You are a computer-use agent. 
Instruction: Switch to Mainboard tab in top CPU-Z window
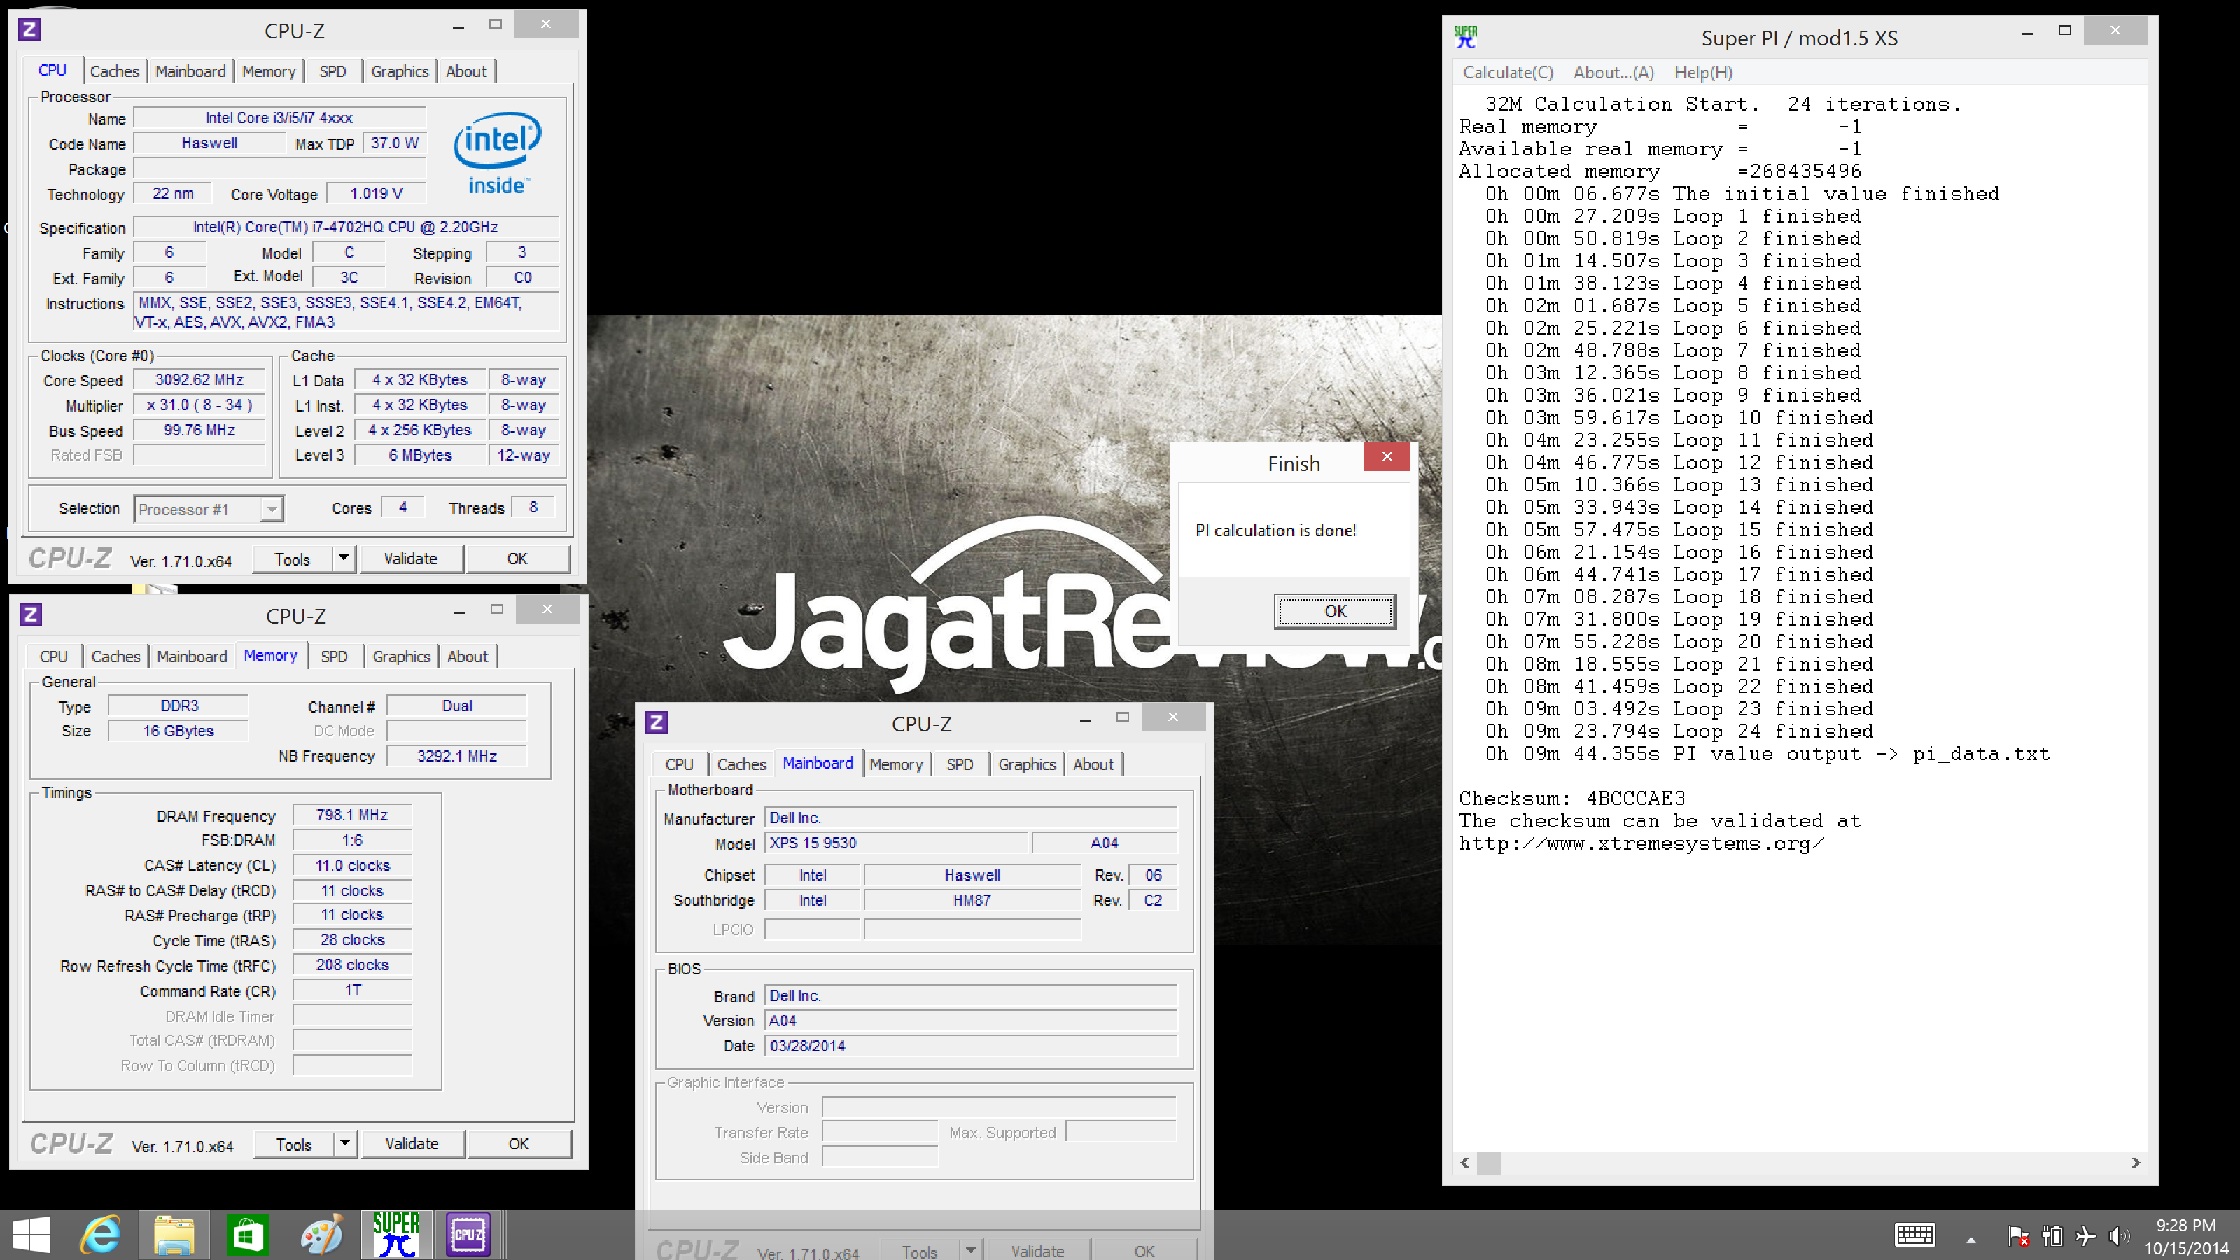190,71
